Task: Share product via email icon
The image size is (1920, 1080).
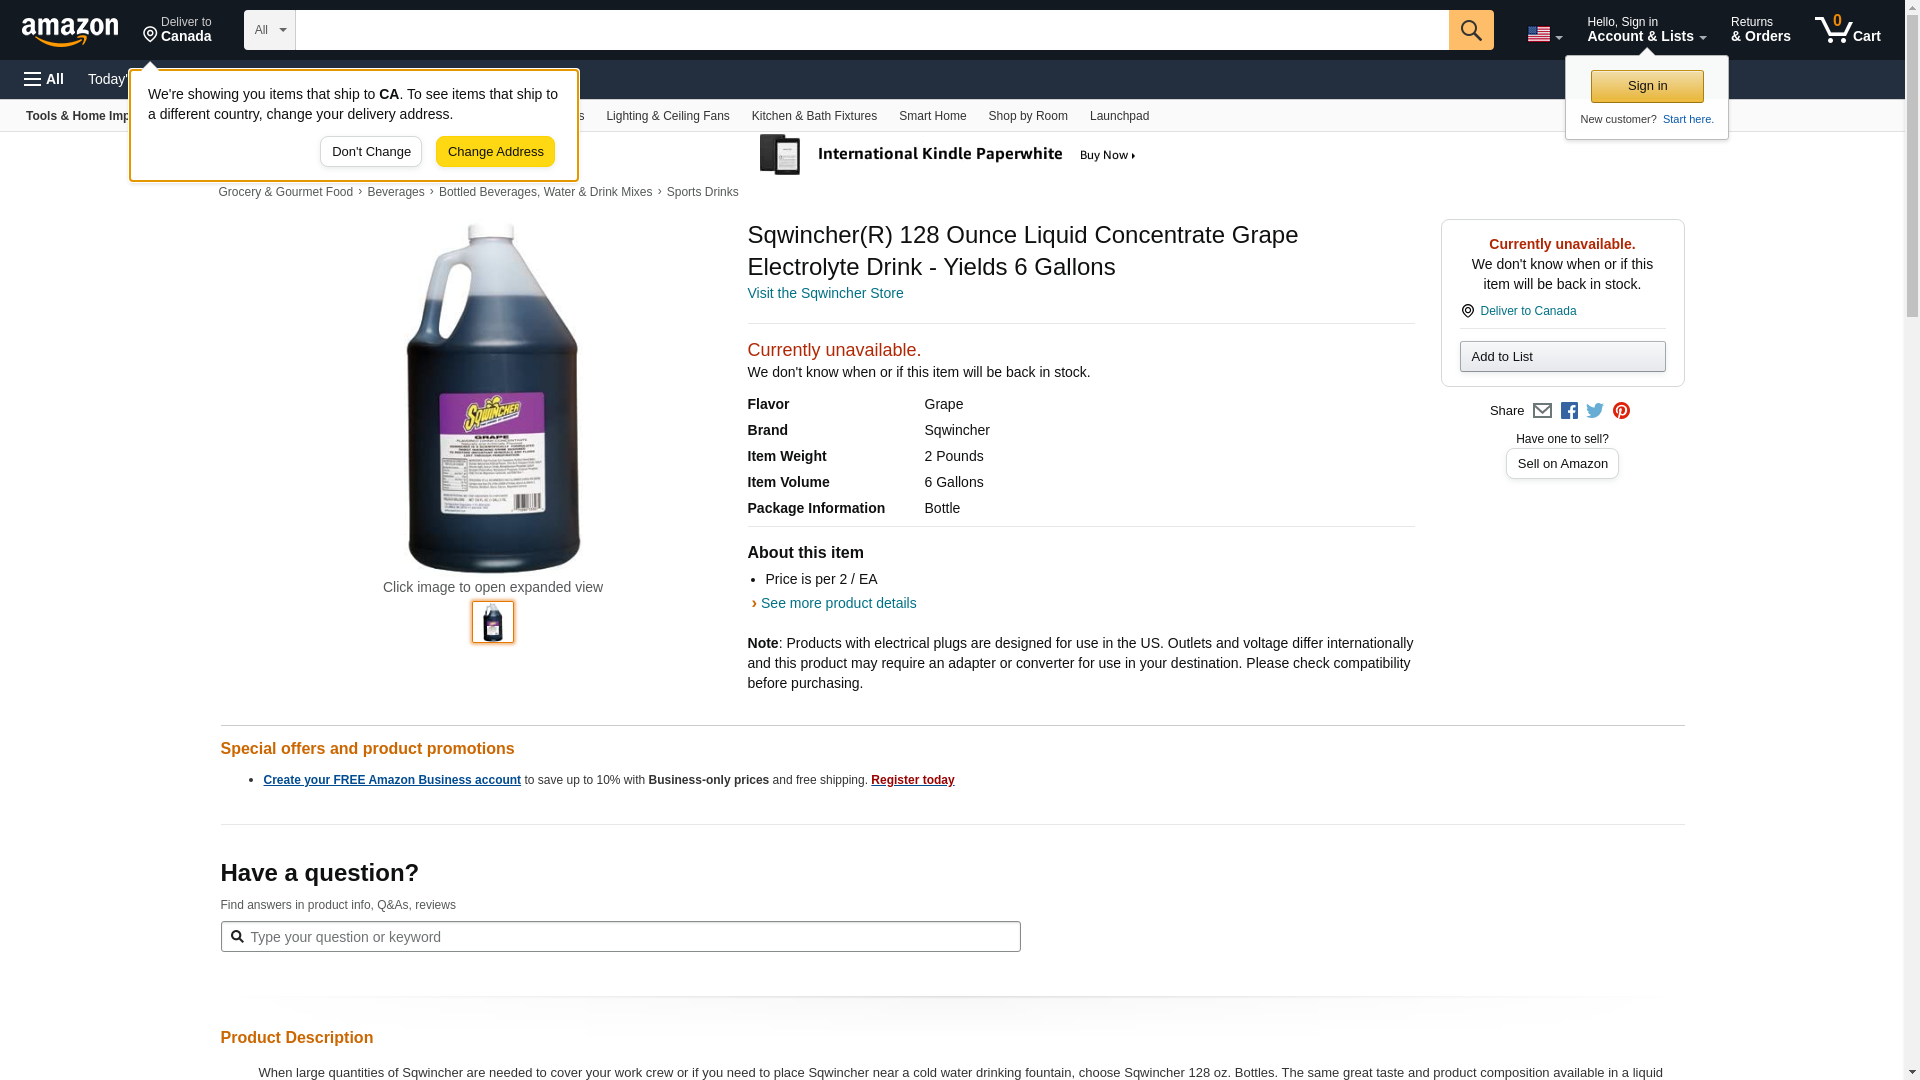Action: pos(1542,411)
